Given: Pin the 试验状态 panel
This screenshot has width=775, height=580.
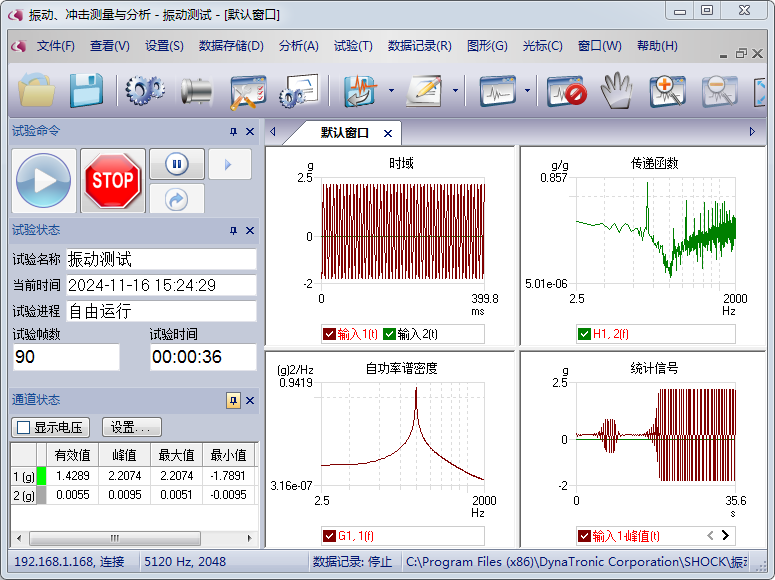Looking at the screenshot, I should tap(233, 230).
